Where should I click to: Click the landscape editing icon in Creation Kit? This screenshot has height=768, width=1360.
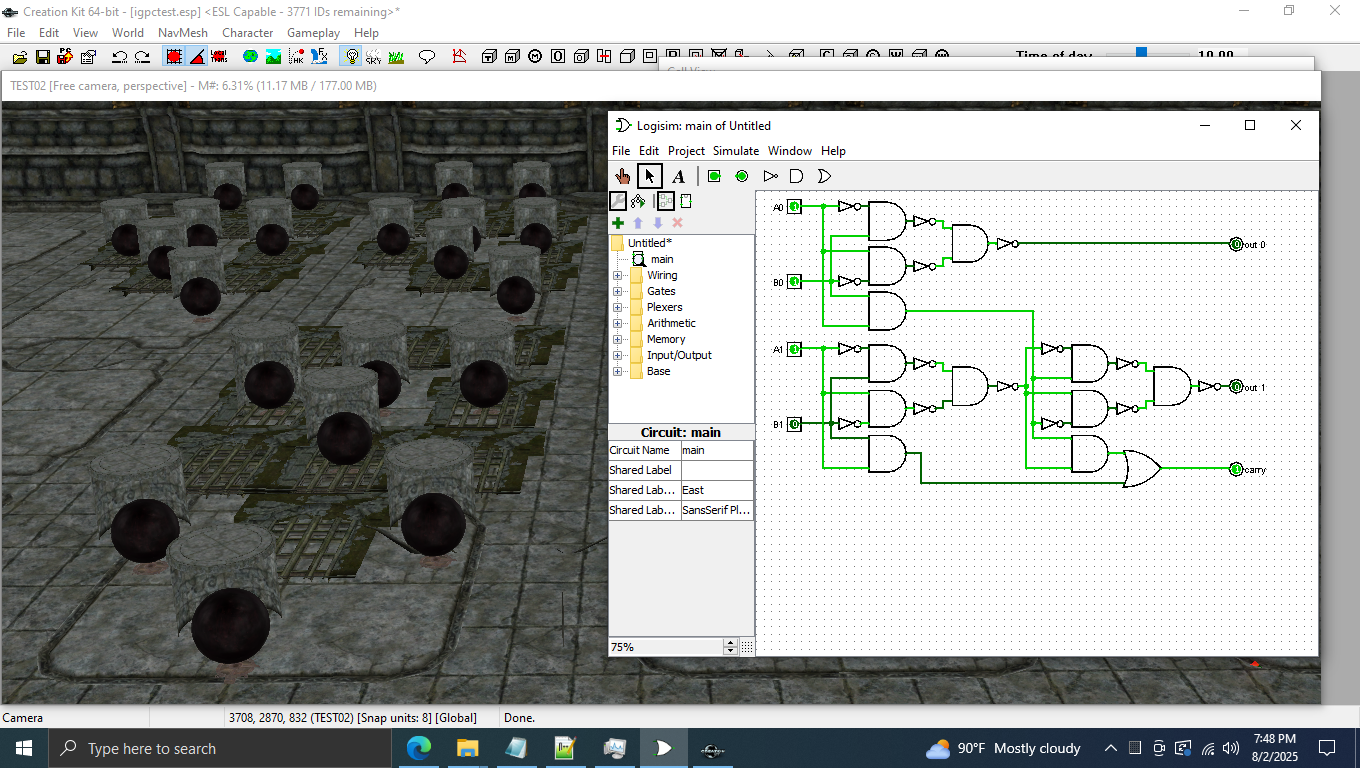point(273,57)
